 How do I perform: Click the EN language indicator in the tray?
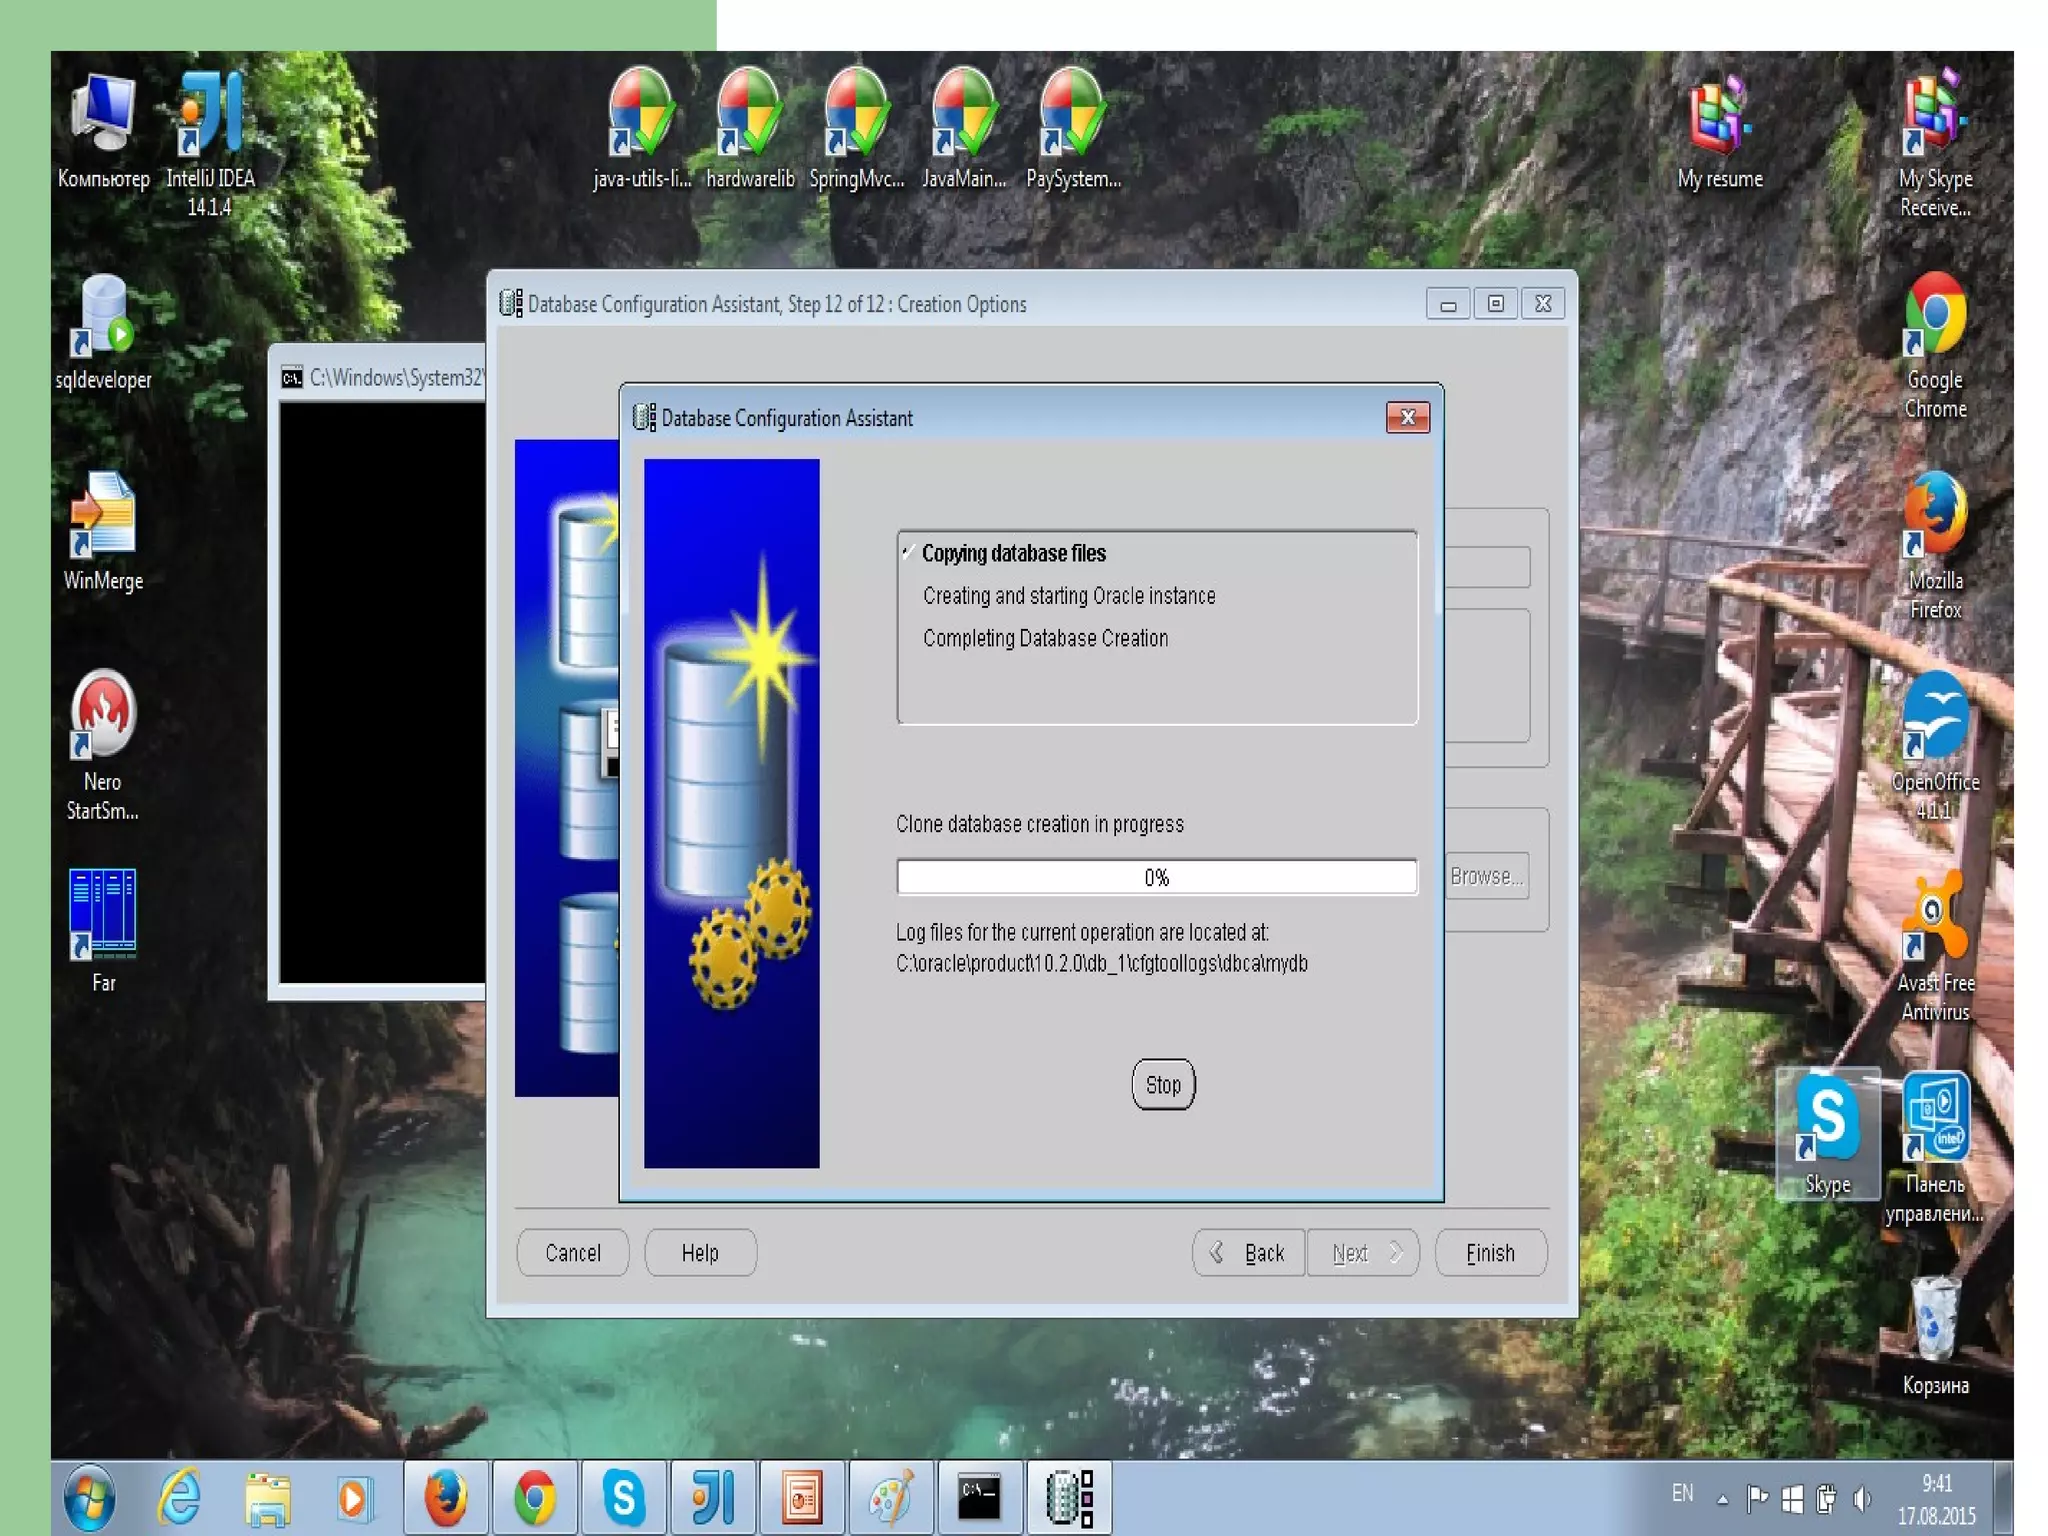[1682, 1494]
